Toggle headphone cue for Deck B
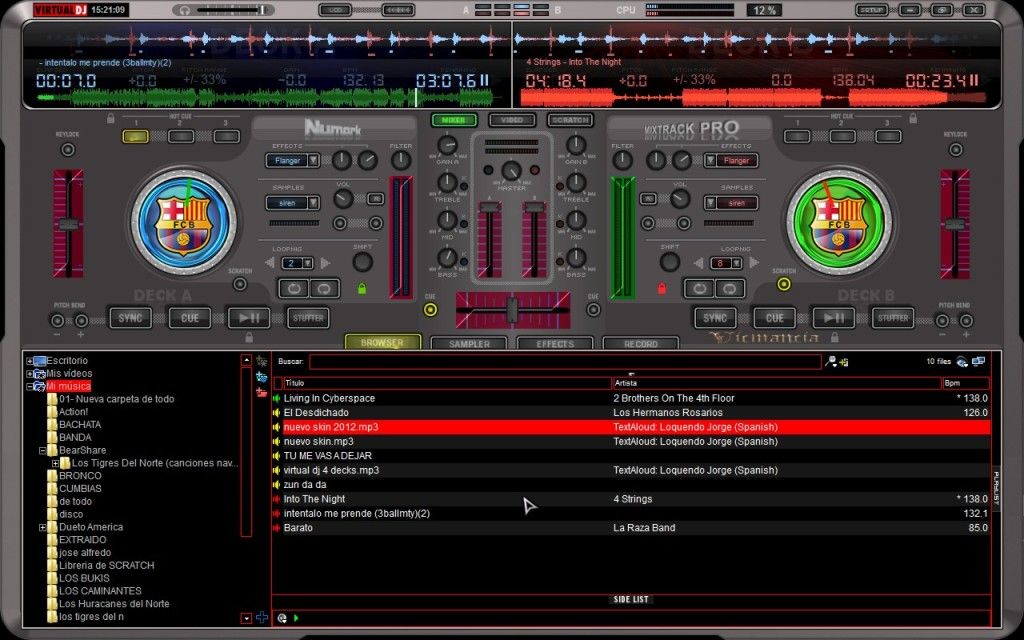Viewport: 1024px width, 640px height. (x=593, y=310)
